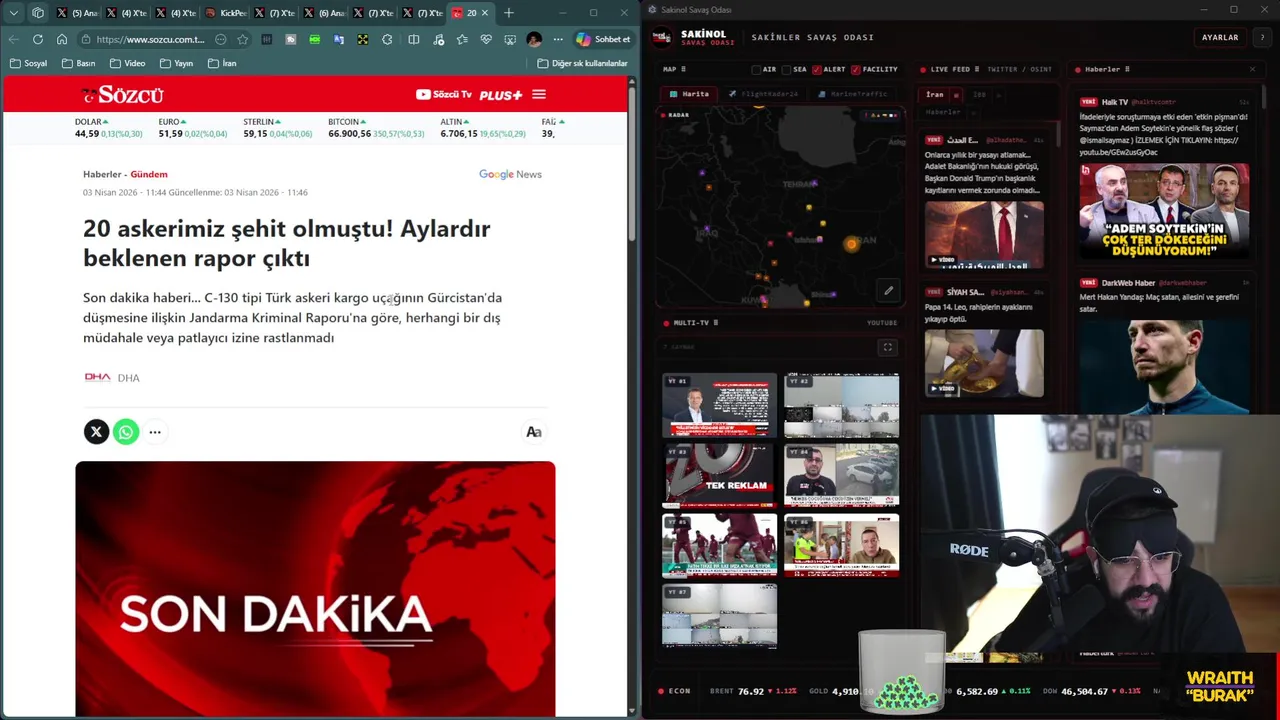Click the TWITTER / OSINT label

coord(1019,69)
